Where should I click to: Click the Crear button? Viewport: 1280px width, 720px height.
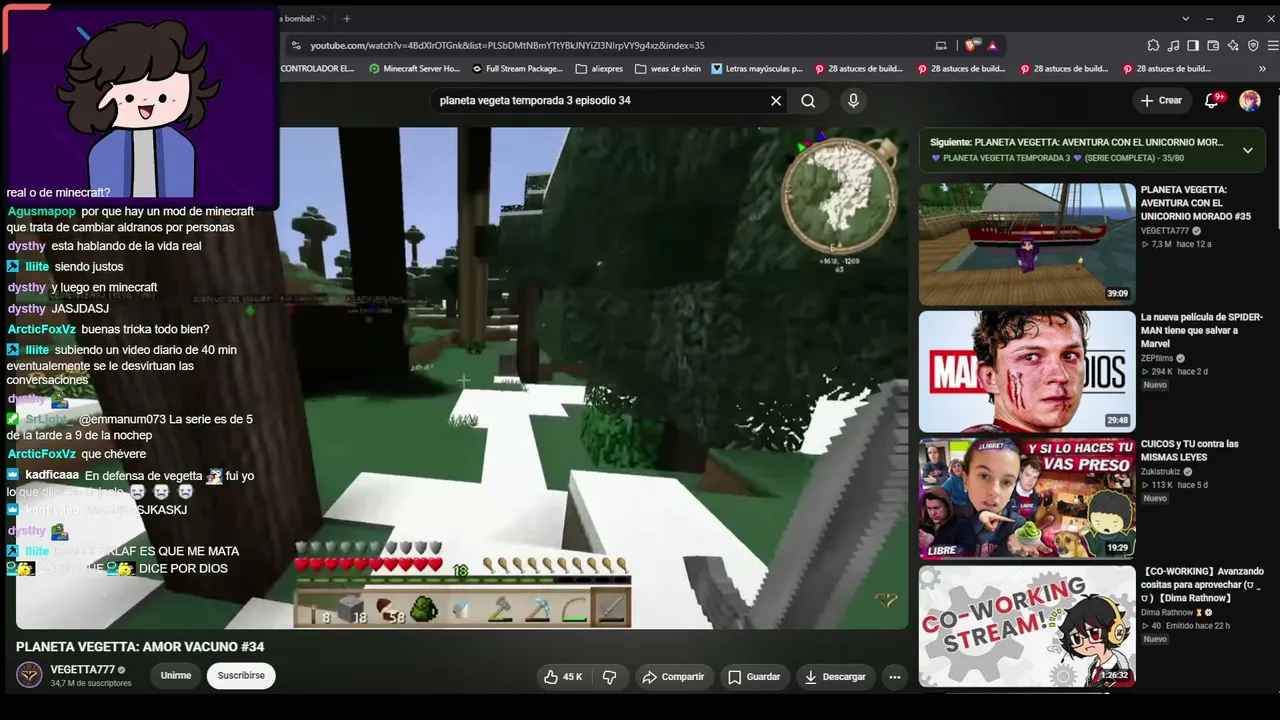tap(1161, 100)
